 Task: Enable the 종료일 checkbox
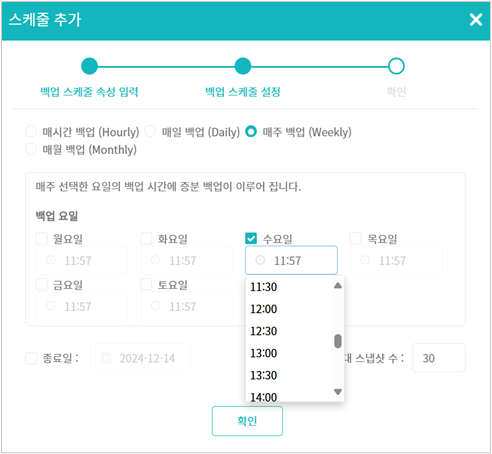click(x=31, y=359)
